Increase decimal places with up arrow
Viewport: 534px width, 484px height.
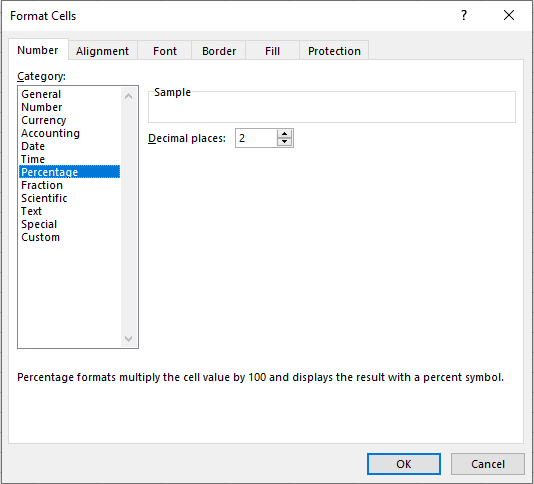coord(284,134)
